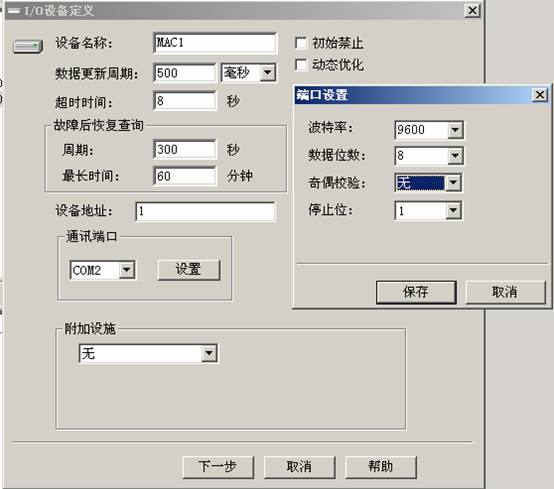The image size is (554, 489).
Task: Click the device icon beside 设备名称
Action: 28,46
